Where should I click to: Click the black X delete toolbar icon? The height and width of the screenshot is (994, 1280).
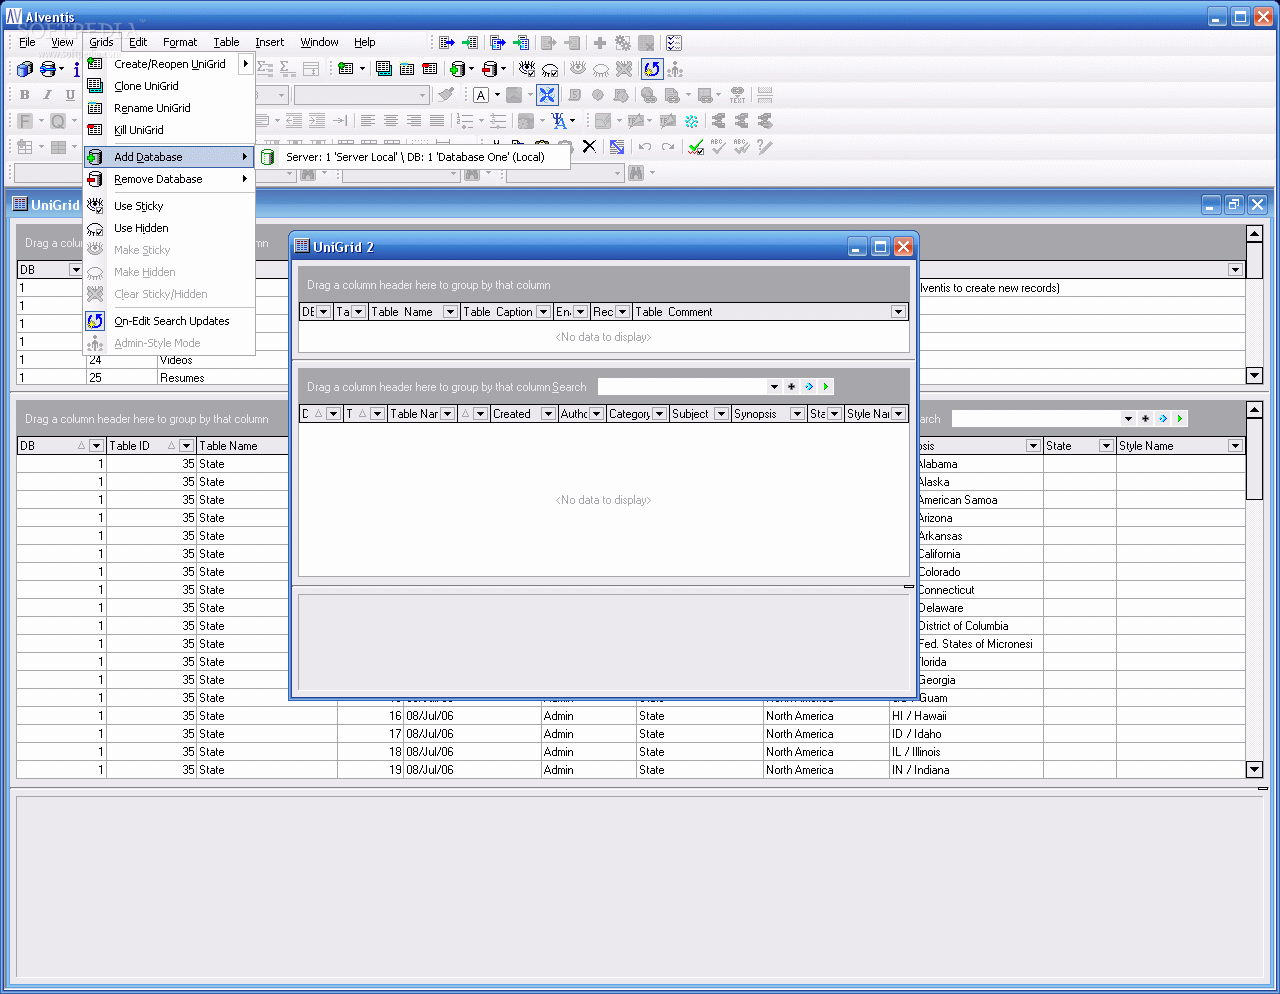(589, 147)
